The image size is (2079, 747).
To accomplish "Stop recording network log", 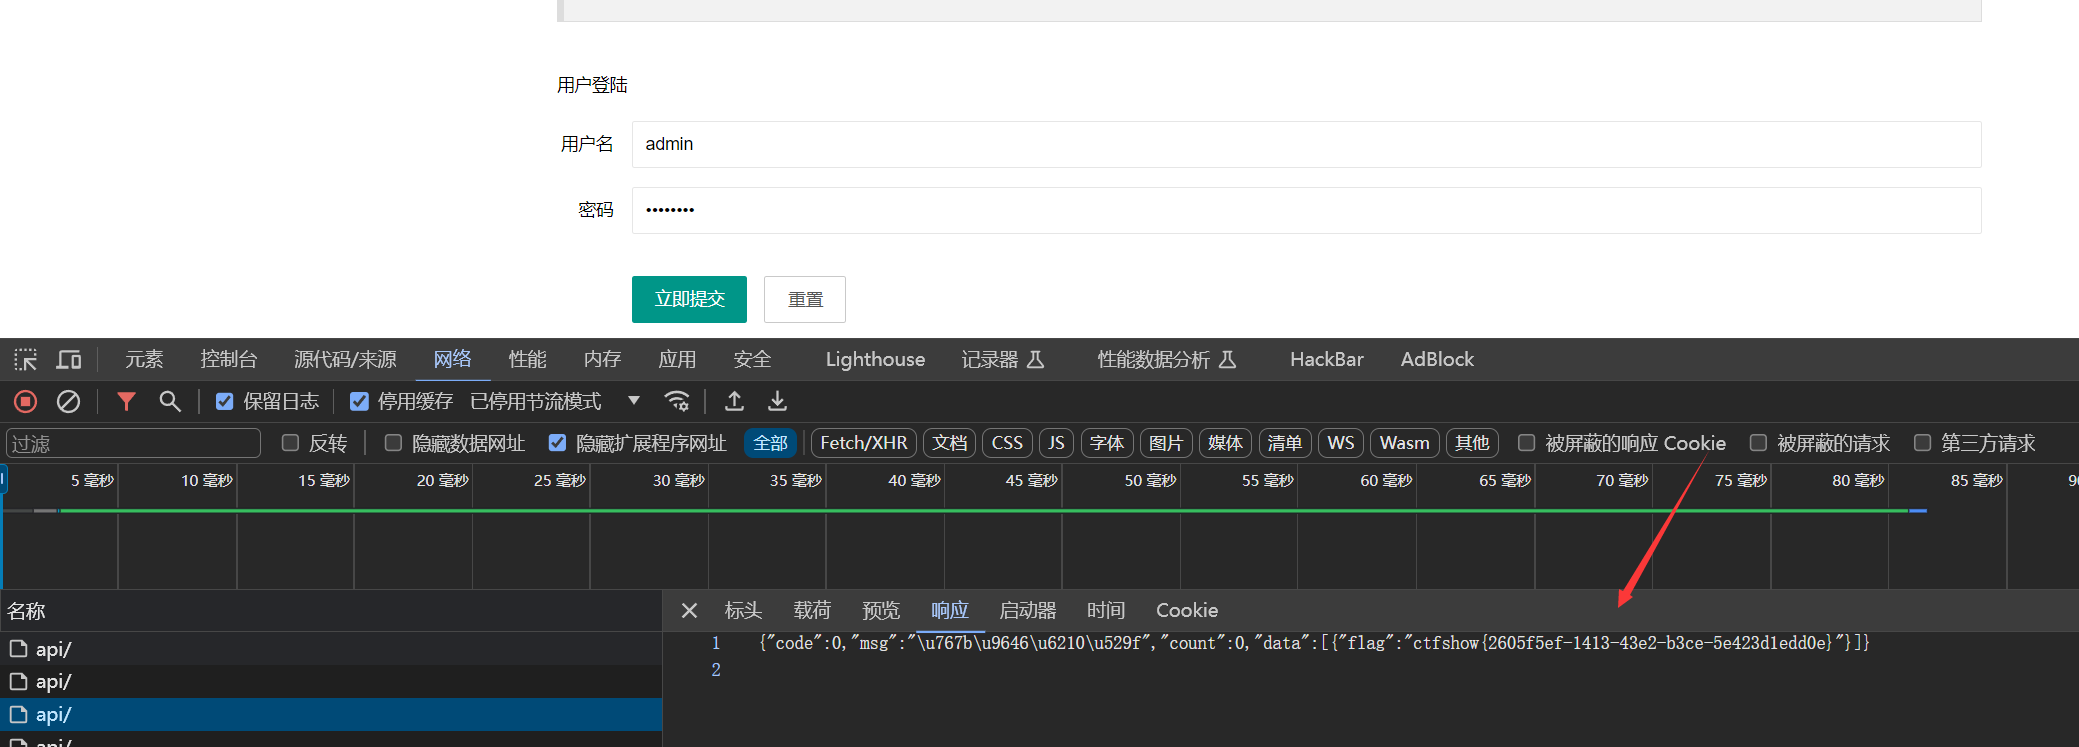I will point(26,402).
